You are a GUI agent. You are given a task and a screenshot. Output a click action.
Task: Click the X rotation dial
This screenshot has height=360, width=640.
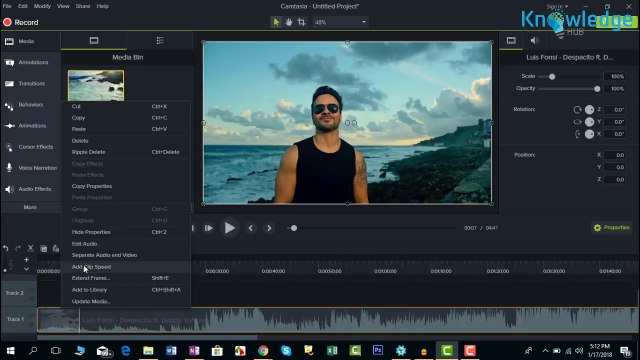[x=589, y=134]
